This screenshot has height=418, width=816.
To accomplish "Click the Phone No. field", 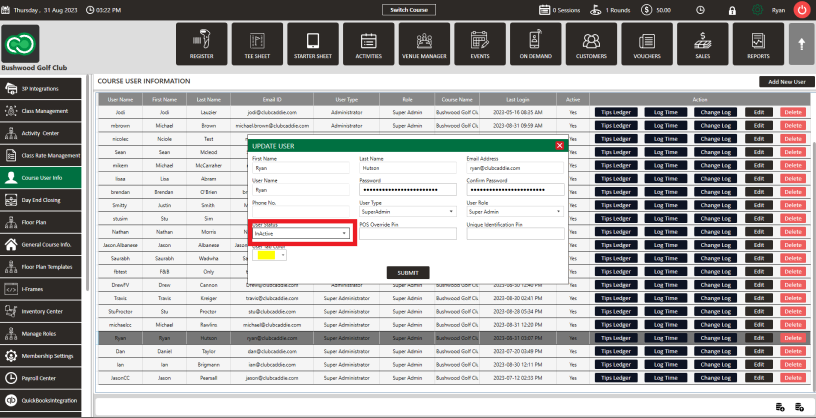I will tap(301, 212).
